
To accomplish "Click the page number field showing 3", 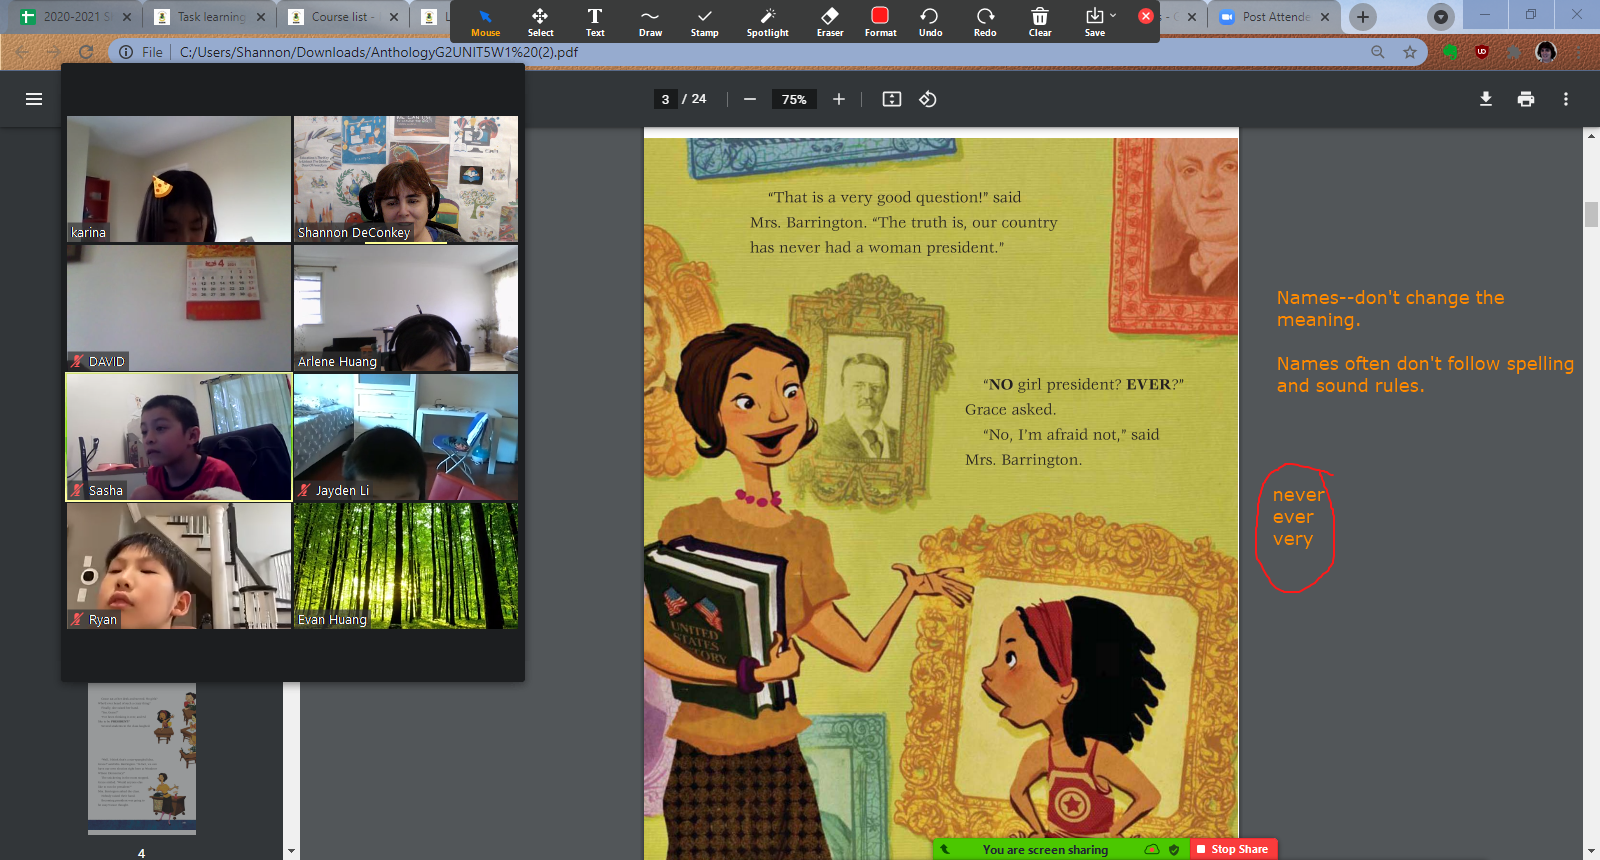I will (665, 99).
